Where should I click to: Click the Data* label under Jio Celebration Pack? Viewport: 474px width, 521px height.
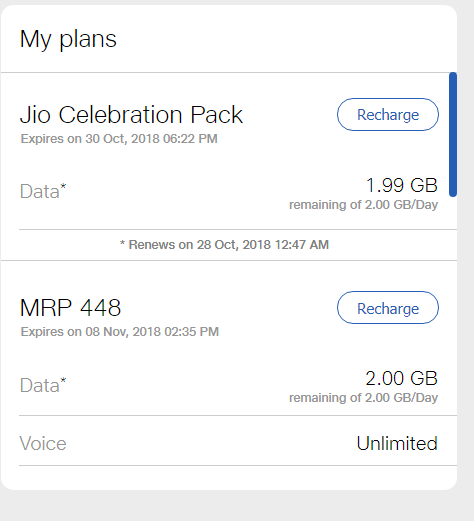pos(43,191)
